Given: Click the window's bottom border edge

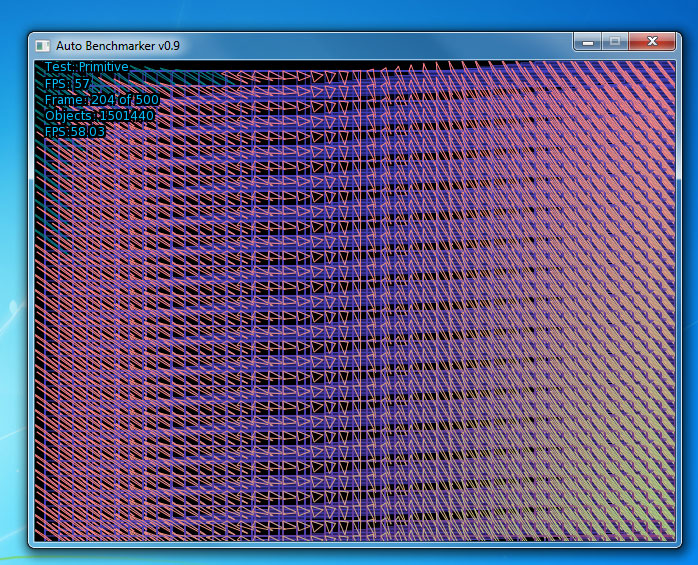Looking at the screenshot, I should point(356,544).
